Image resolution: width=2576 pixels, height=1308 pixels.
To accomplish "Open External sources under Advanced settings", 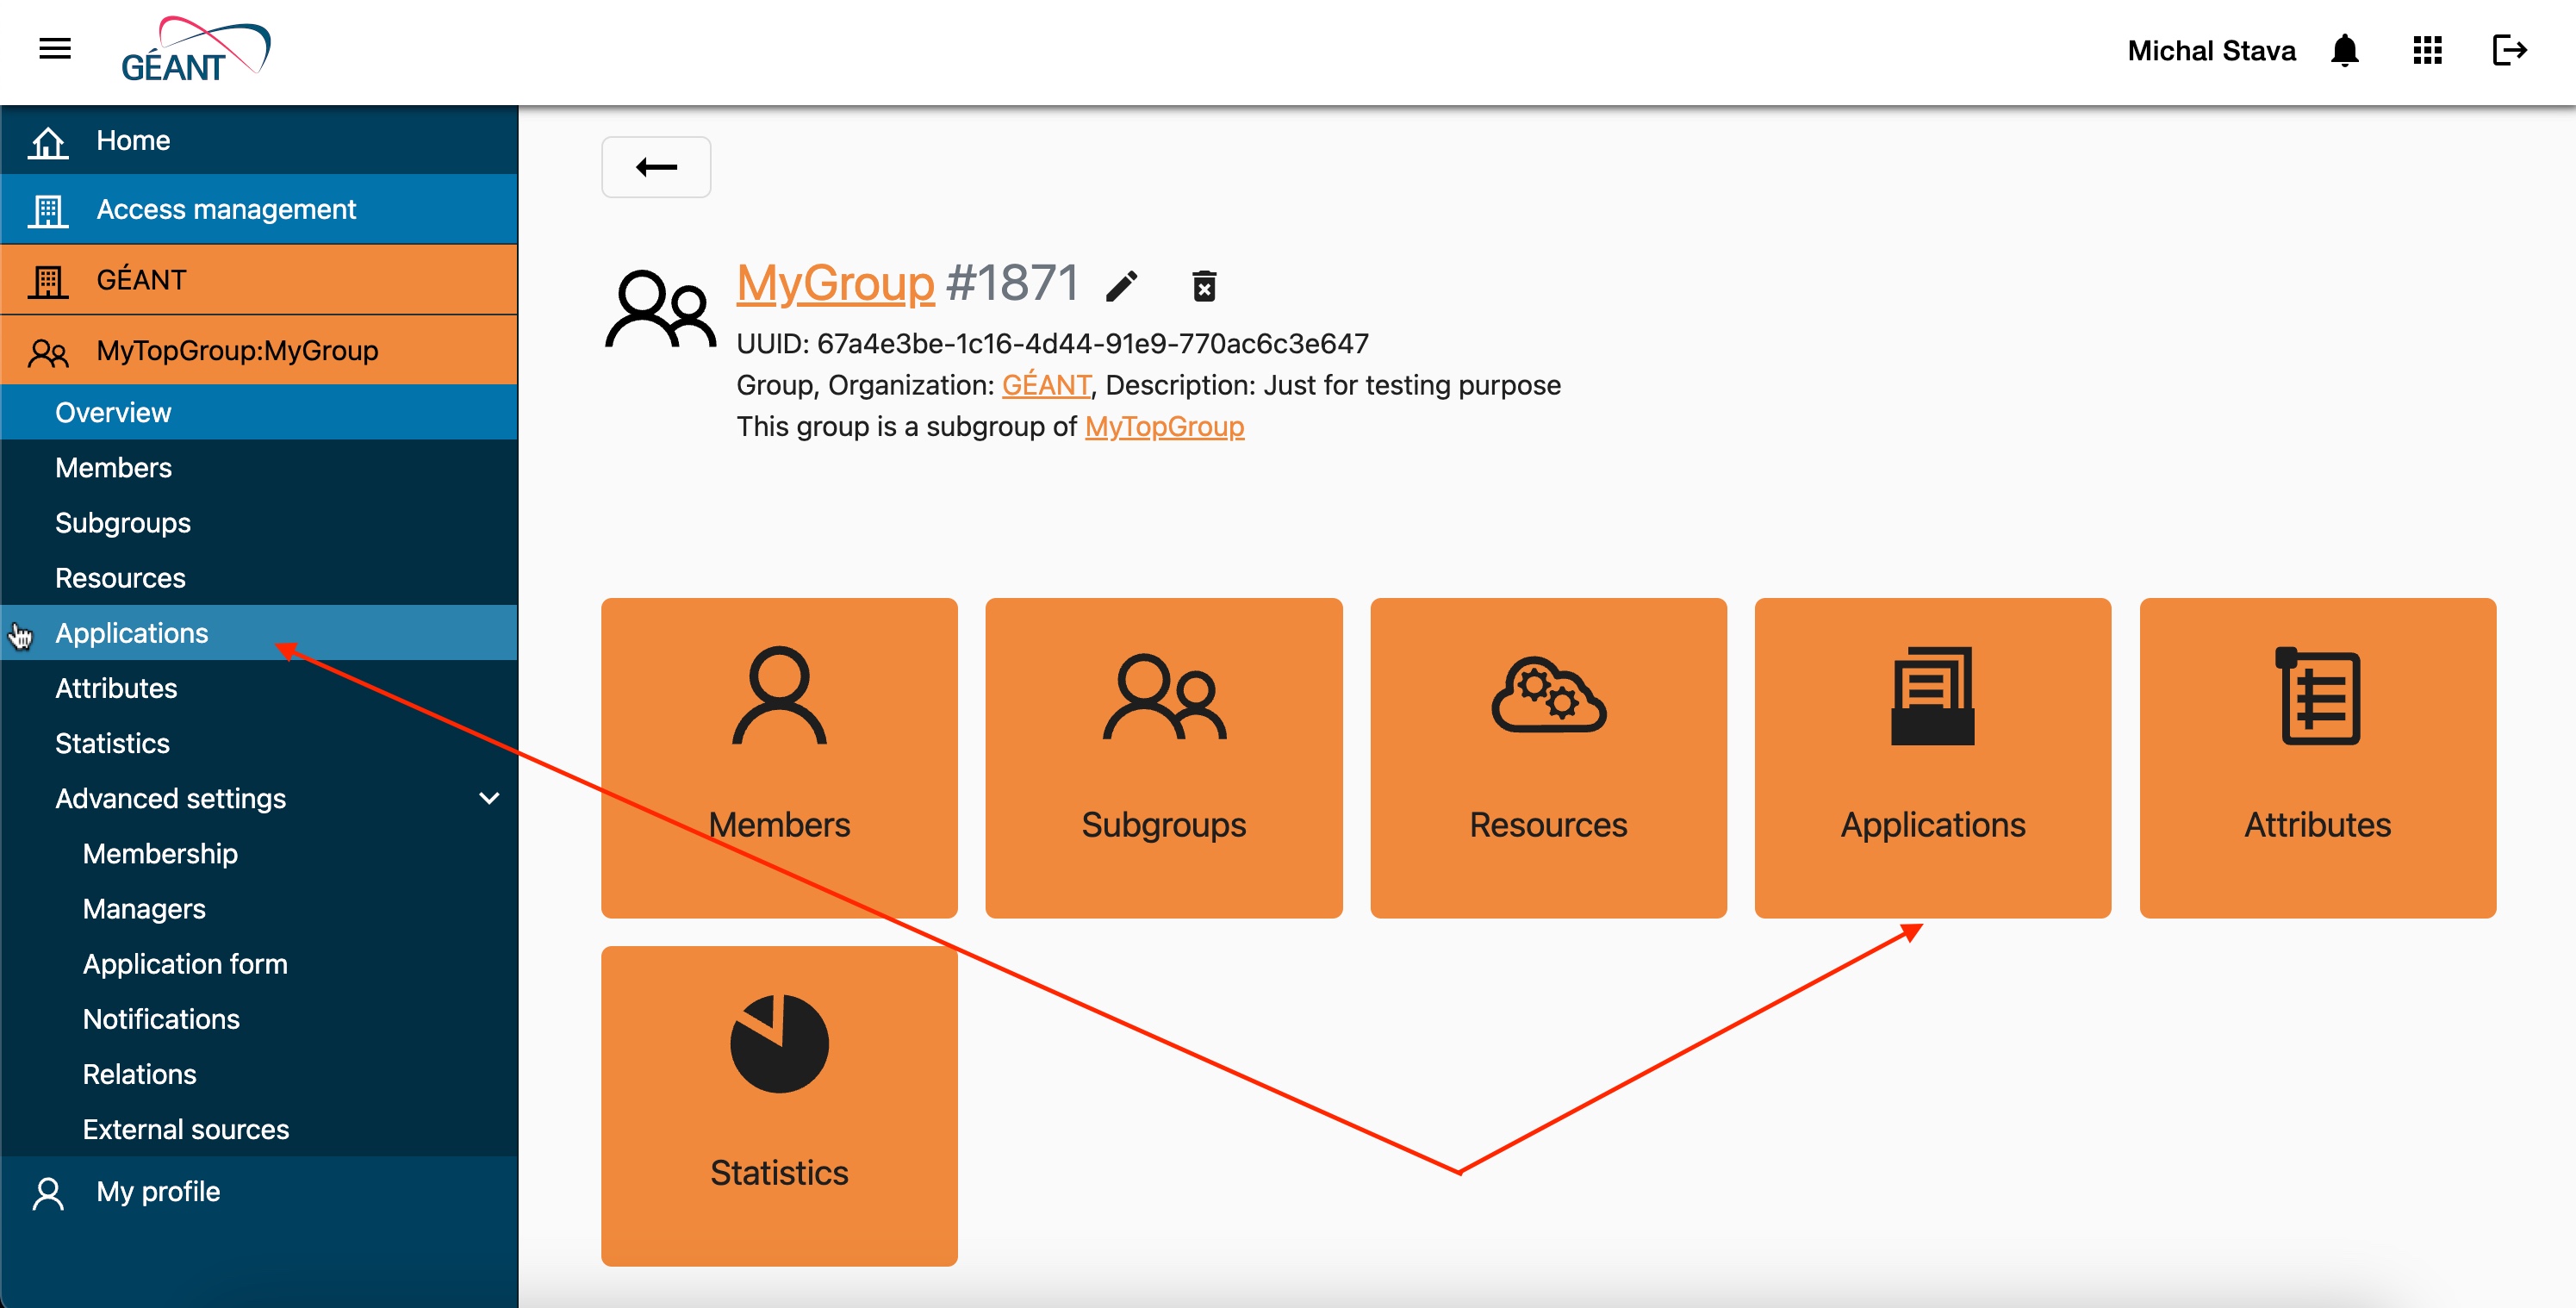I will point(259,1129).
